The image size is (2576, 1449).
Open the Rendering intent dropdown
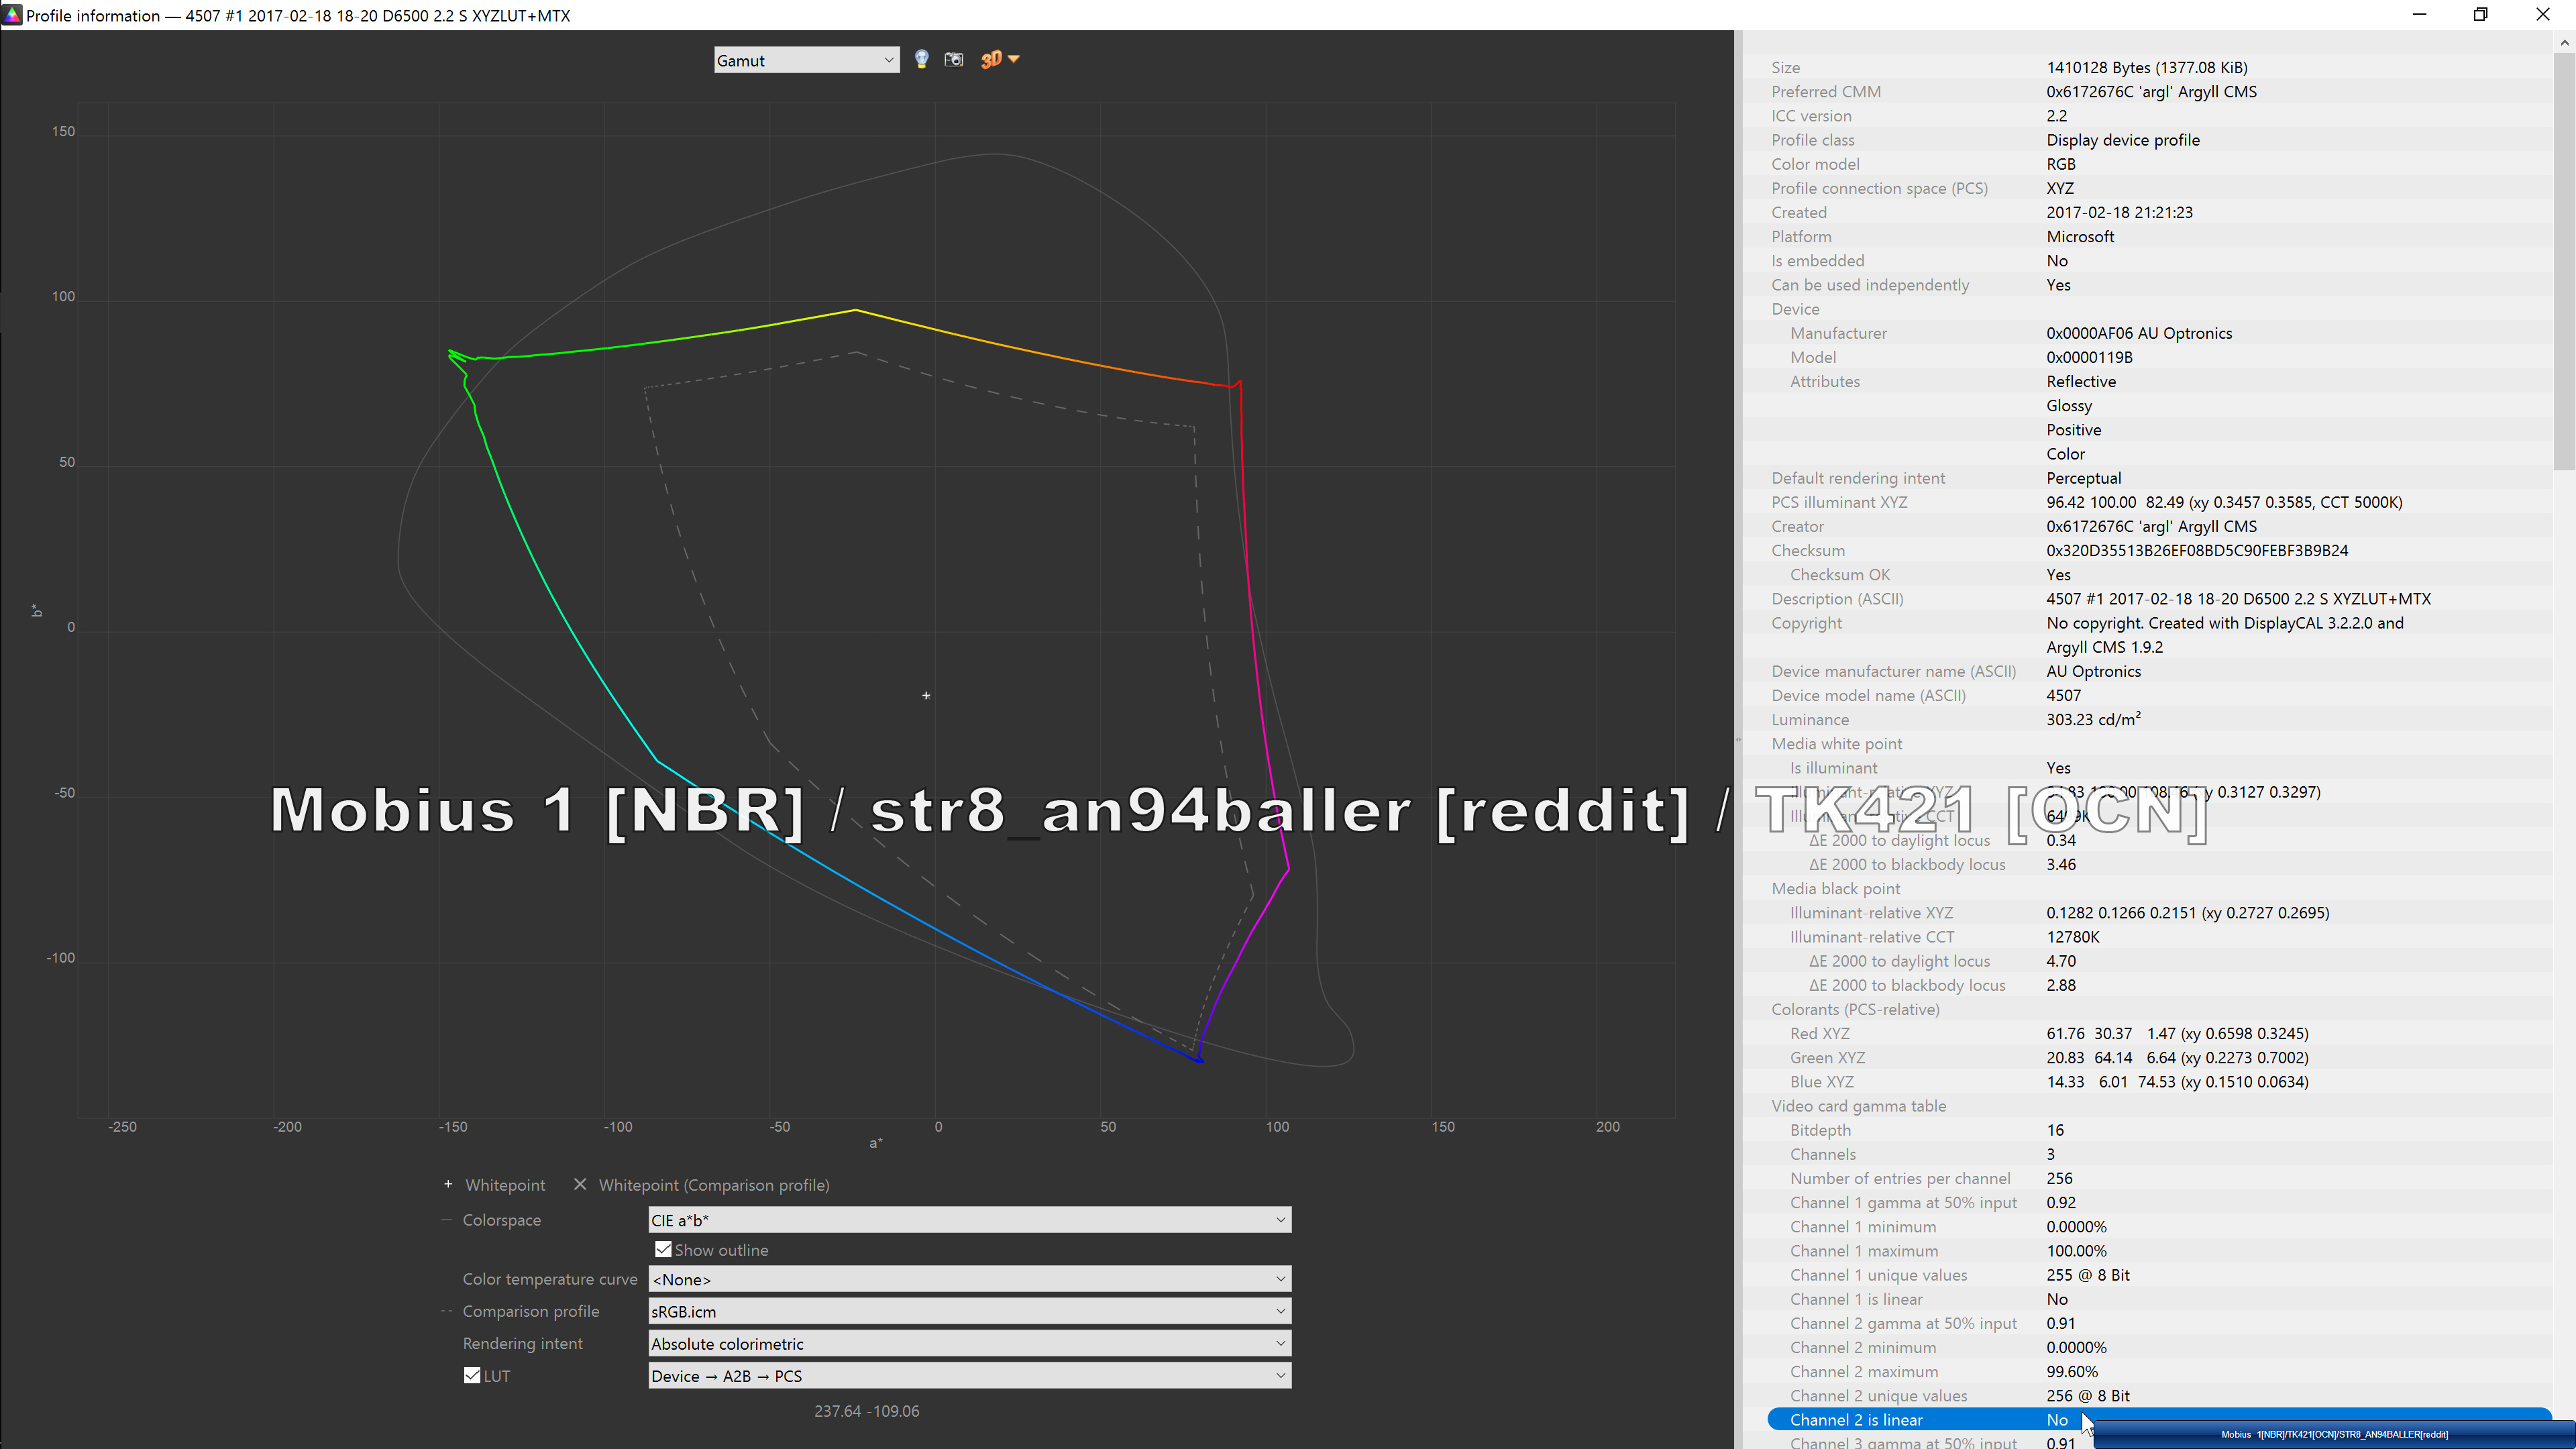coord(969,1343)
